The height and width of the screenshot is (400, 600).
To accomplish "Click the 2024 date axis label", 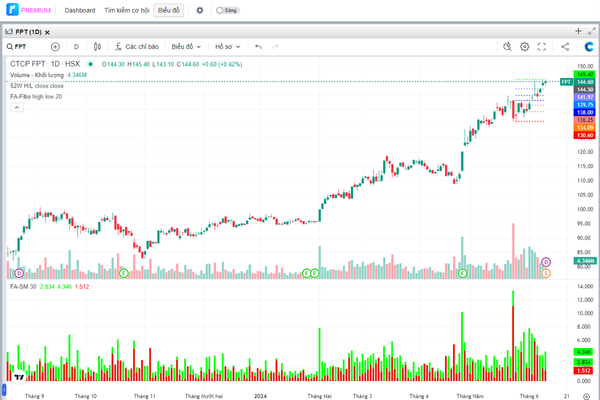I will tap(260, 396).
